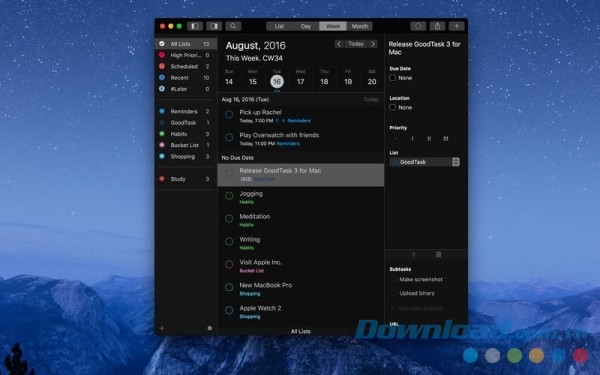
Task: Complete the Writing task
Action: point(229,241)
